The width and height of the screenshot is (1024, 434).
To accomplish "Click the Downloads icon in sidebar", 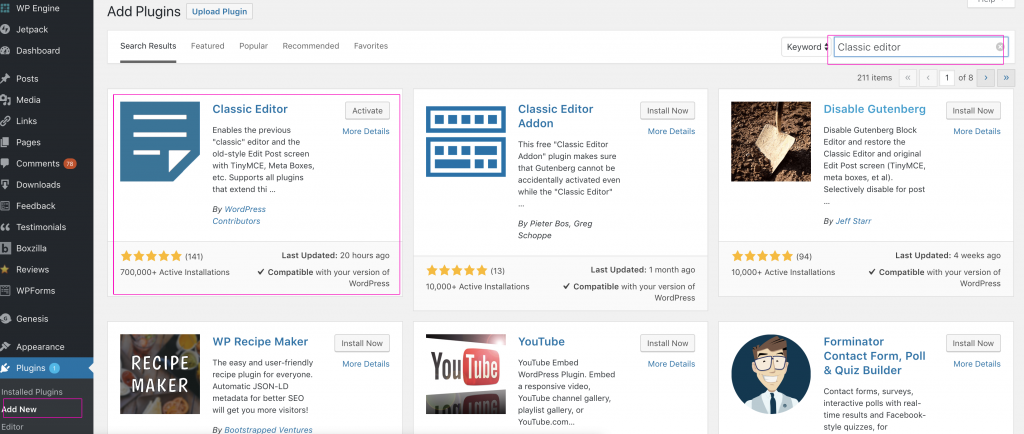I will click(5, 185).
